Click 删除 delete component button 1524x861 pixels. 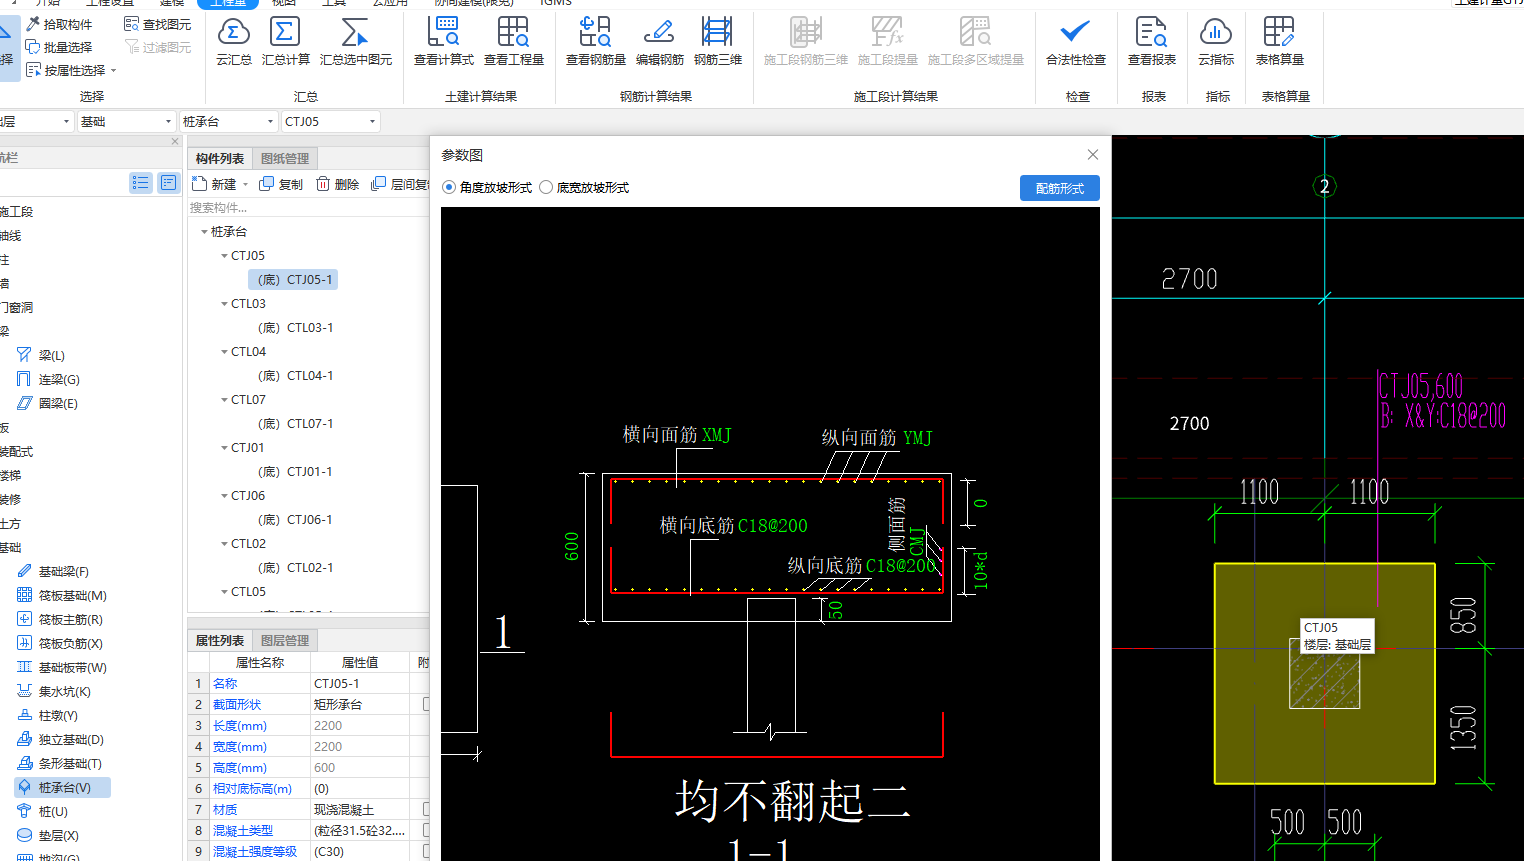338,184
